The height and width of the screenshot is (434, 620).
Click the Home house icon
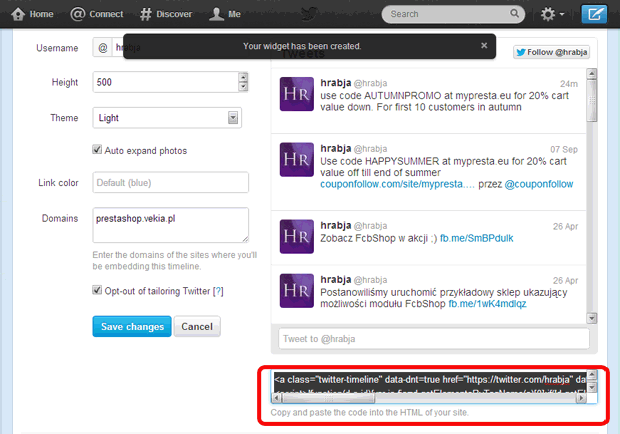[x=16, y=15]
